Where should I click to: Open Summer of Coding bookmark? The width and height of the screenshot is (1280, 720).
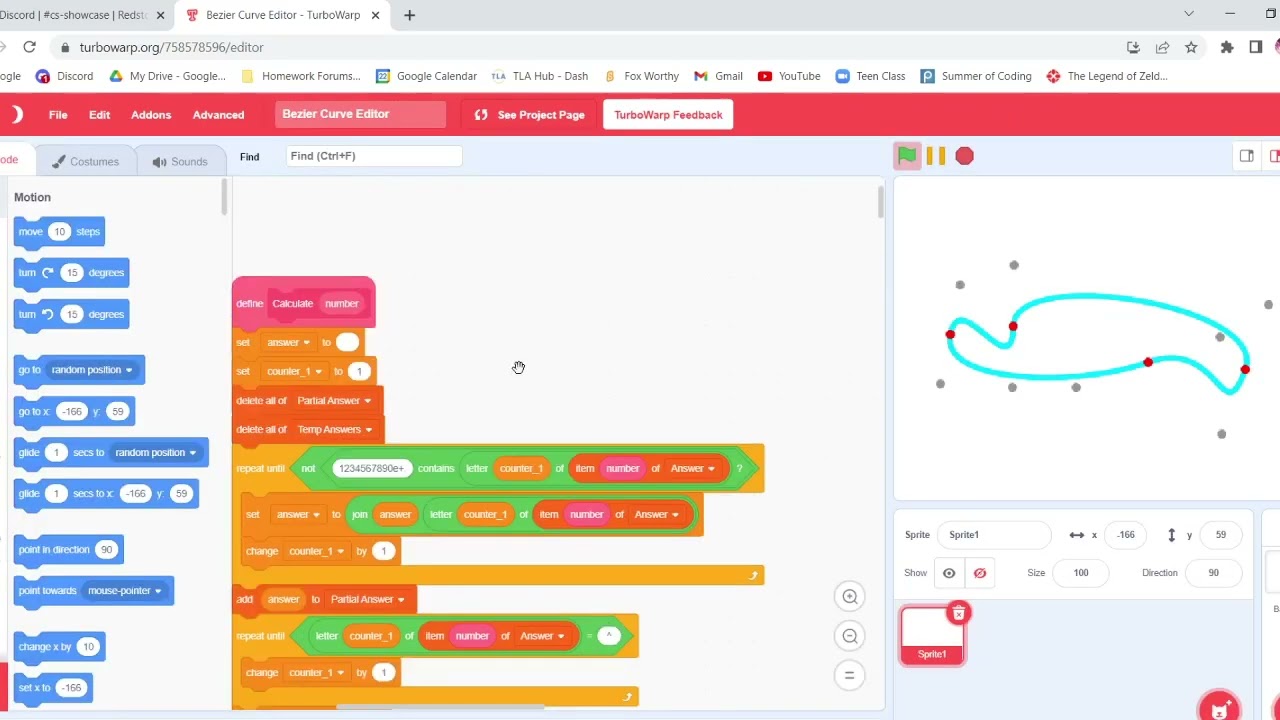pyautogui.click(x=976, y=76)
